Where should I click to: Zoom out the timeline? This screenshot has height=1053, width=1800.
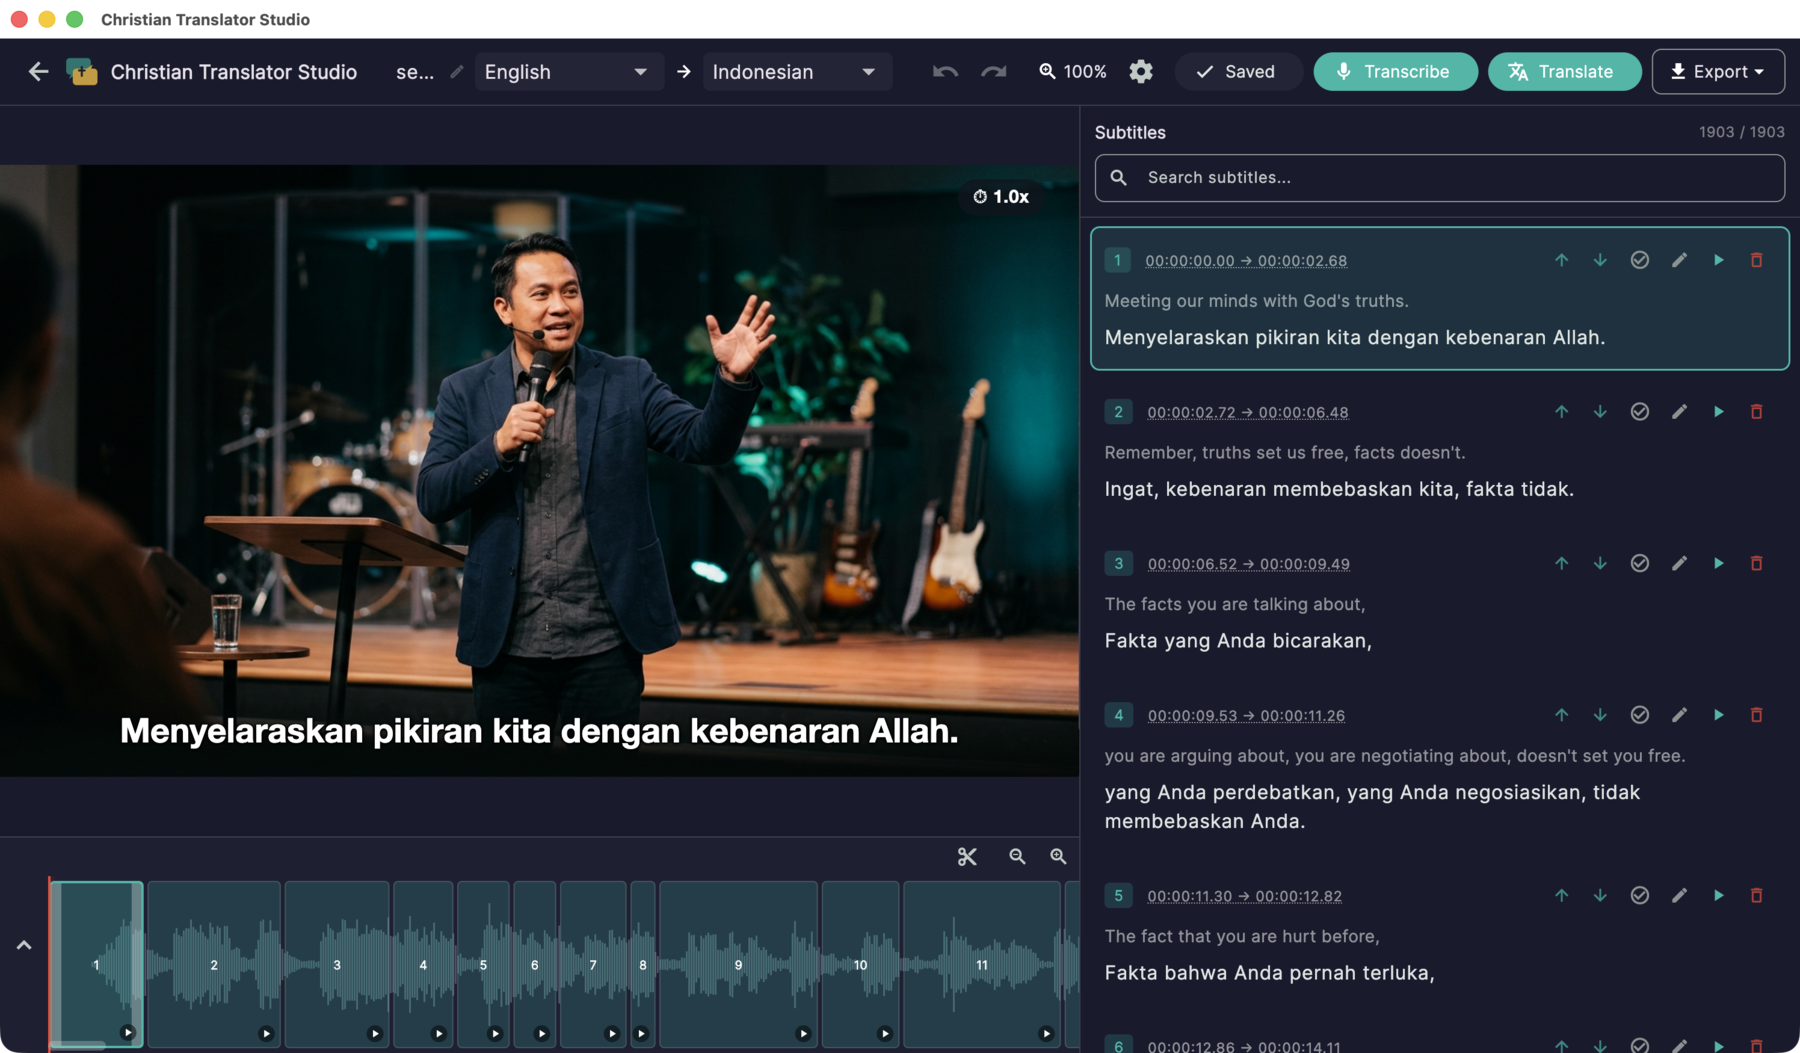(x=1017, y=857)
